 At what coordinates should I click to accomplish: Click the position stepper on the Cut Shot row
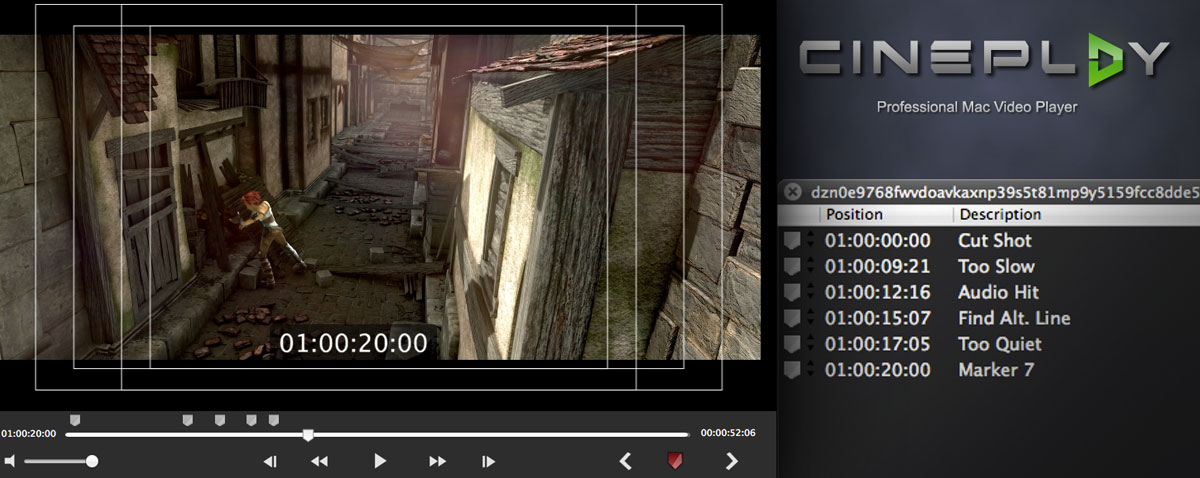click(x=809, y=241)
